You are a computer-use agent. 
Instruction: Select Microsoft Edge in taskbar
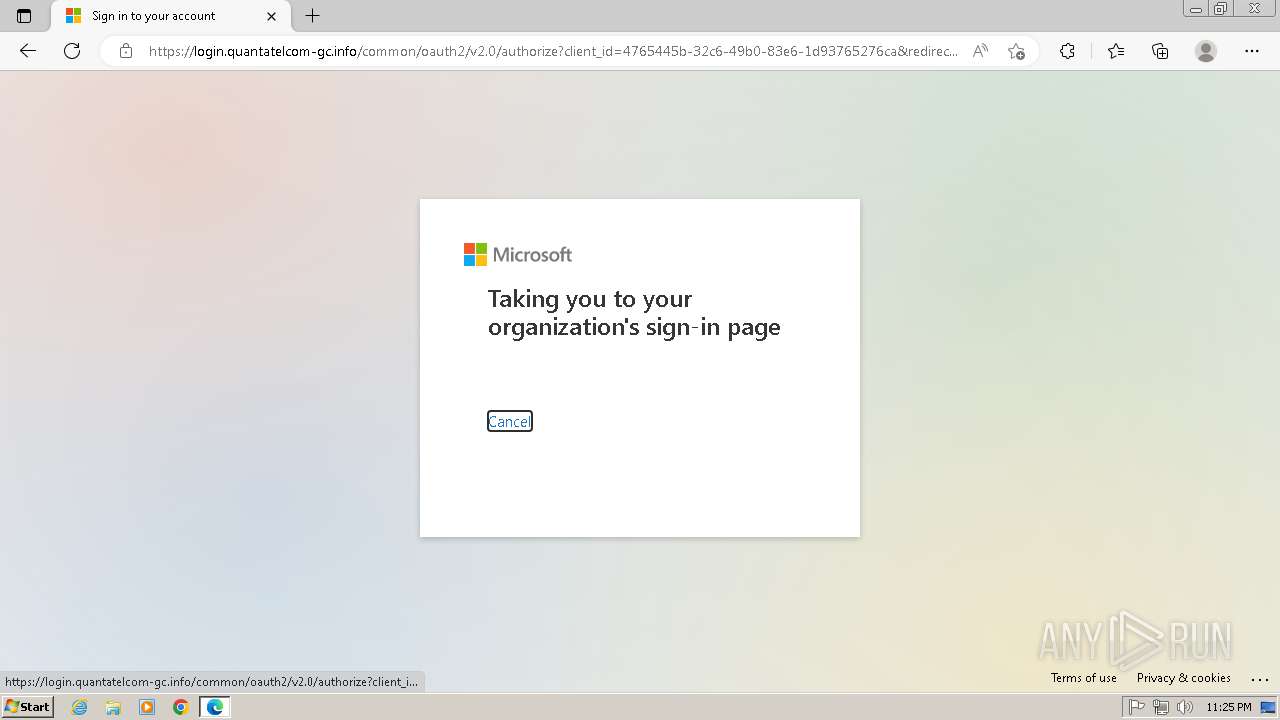[215, 707]
